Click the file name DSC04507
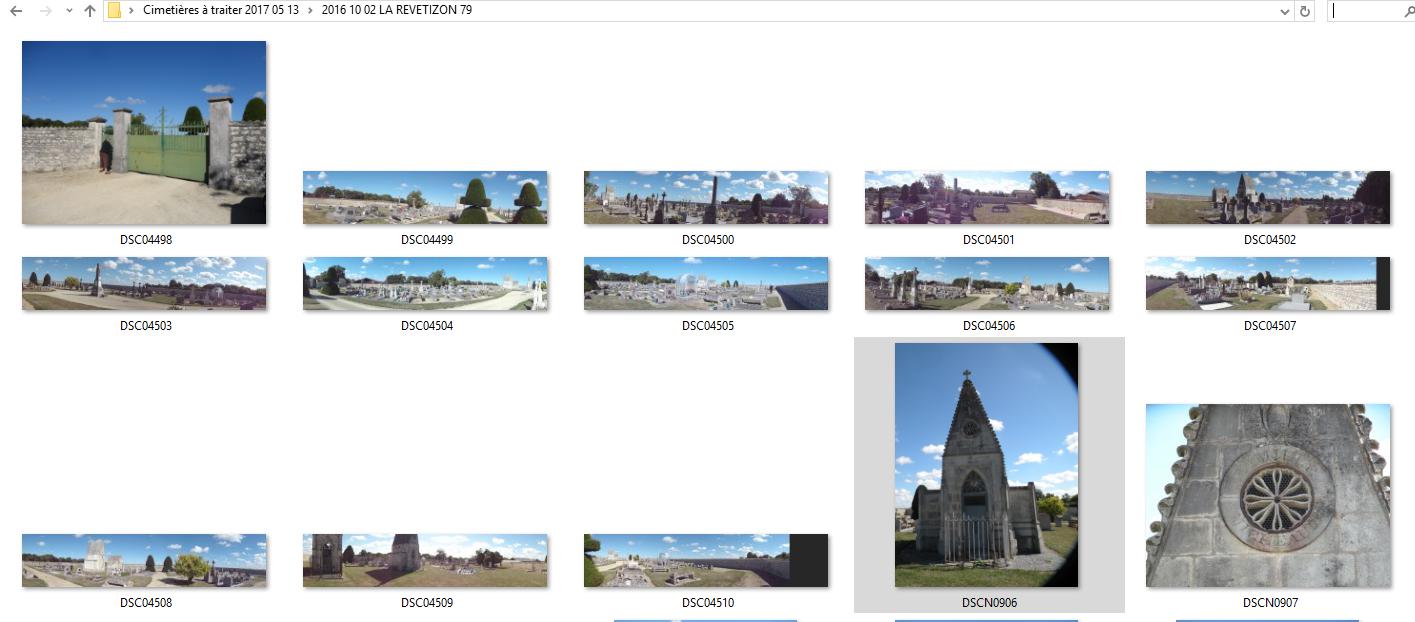1415x622 pixels. 1270,326
